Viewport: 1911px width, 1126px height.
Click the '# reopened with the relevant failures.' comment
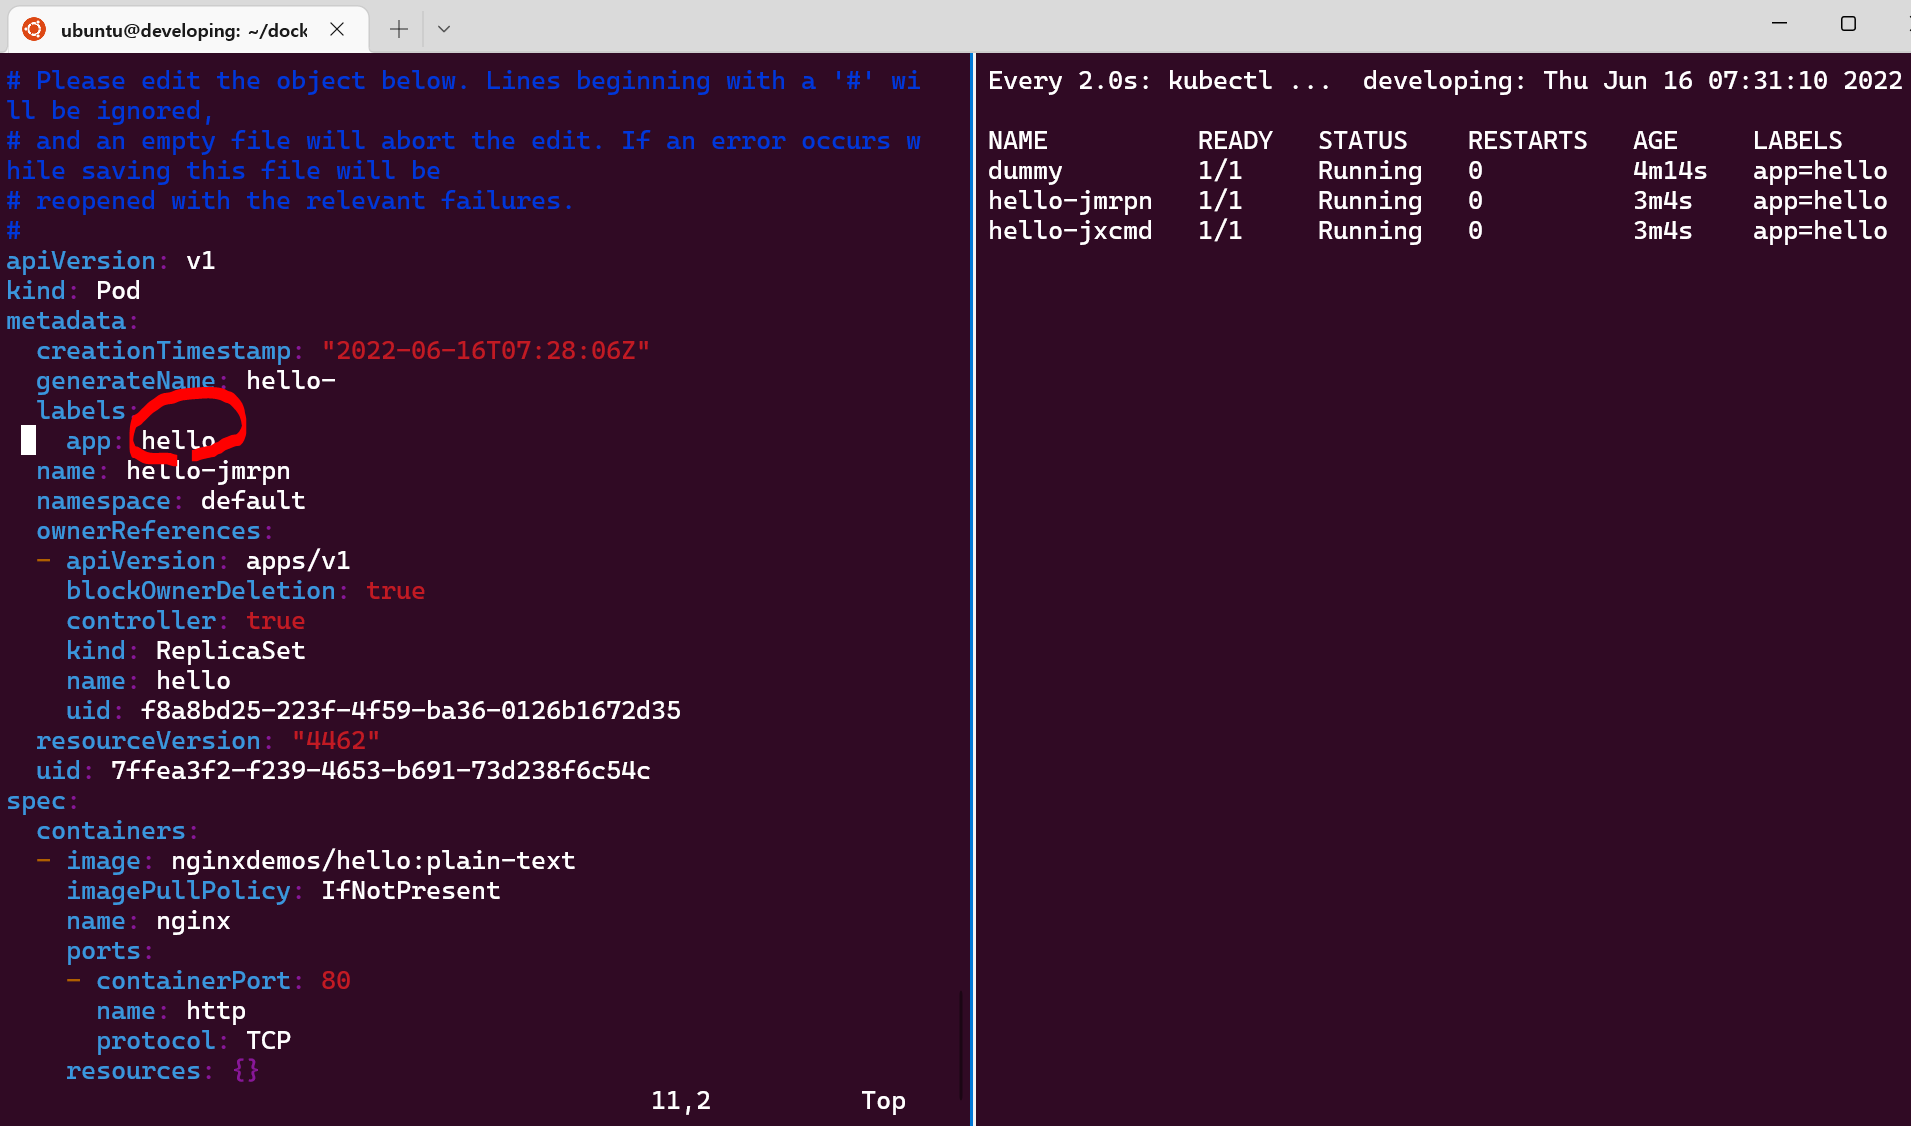(290, 201)
